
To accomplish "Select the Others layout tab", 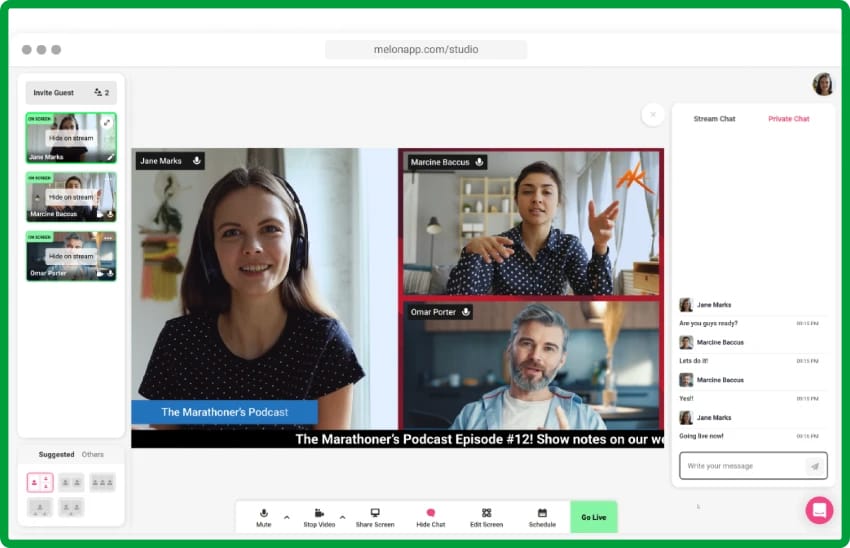I will click(93, 455).
